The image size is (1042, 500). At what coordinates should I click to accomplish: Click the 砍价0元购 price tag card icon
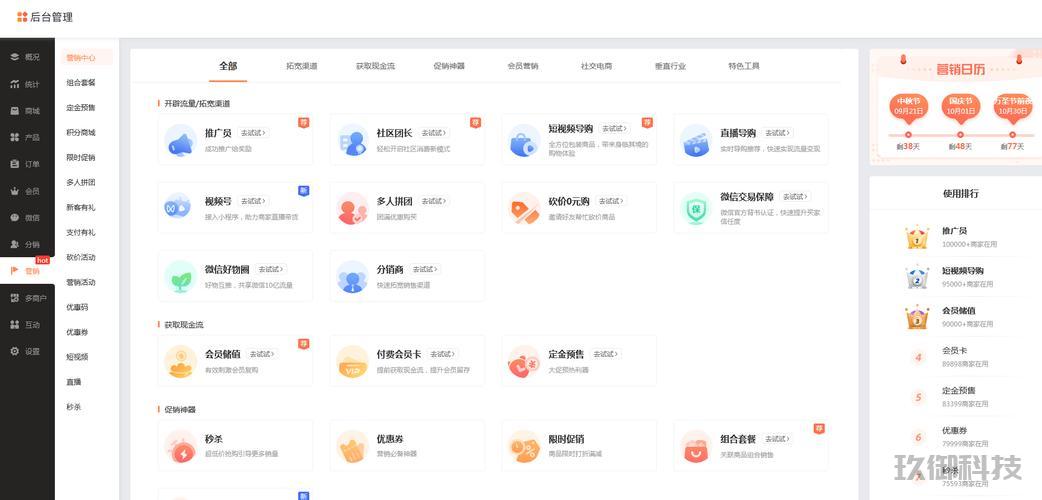click(x=524, y=208)
